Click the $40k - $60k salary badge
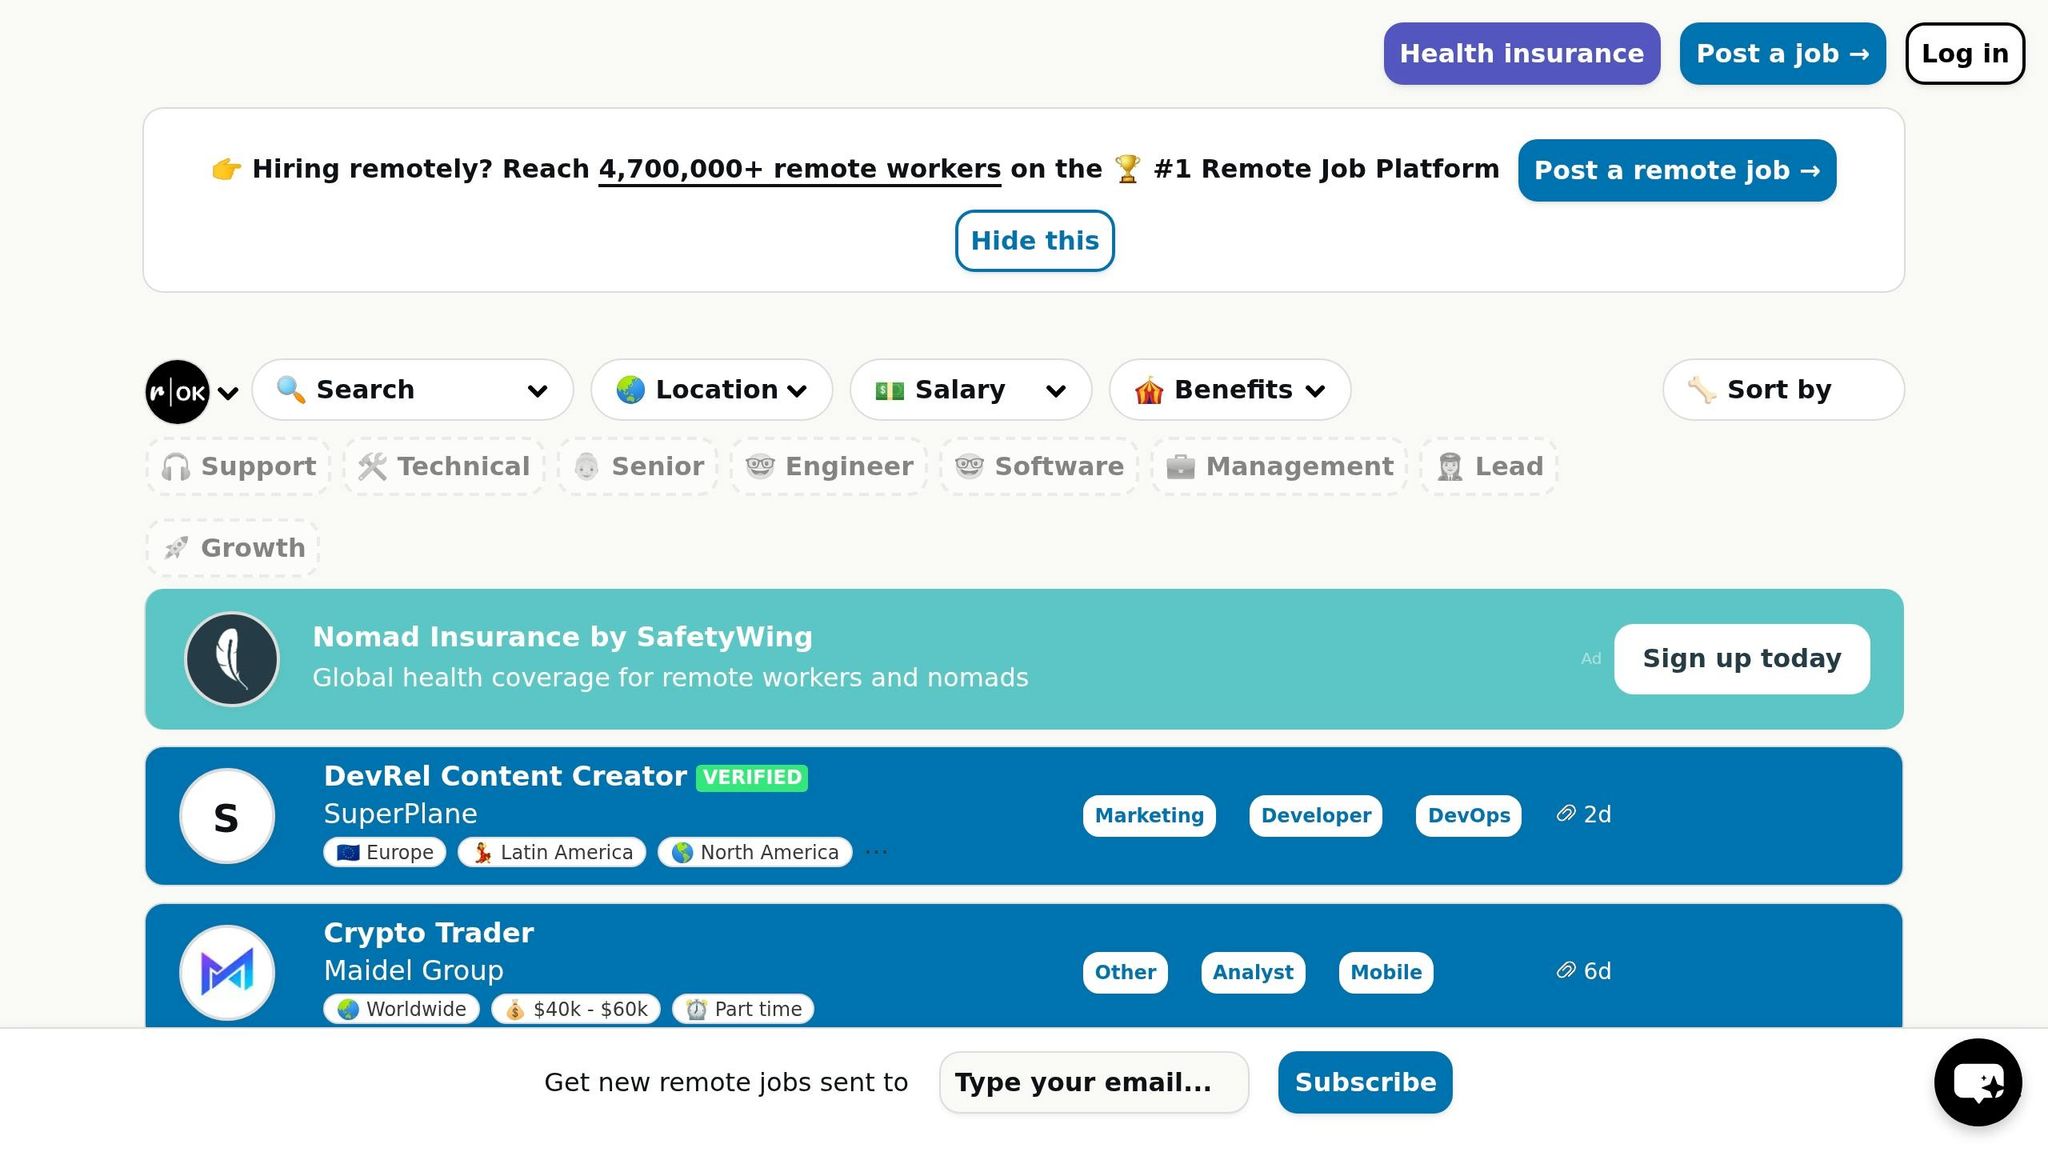 [x=576, y=1009]
